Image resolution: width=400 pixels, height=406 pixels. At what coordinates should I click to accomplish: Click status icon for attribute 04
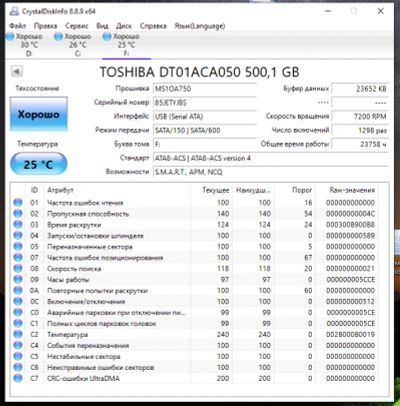coord(18,235)
